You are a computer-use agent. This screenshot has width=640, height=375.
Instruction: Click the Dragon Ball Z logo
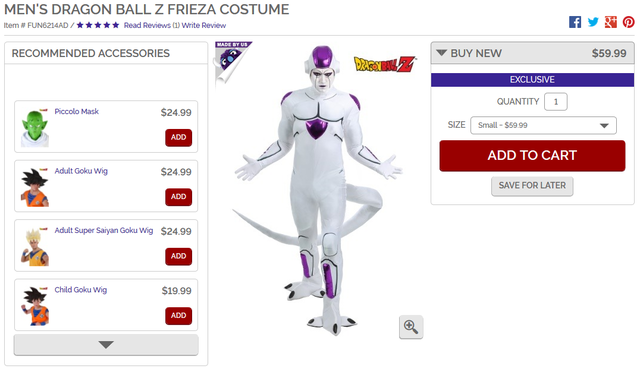click(x=385, y=64)
